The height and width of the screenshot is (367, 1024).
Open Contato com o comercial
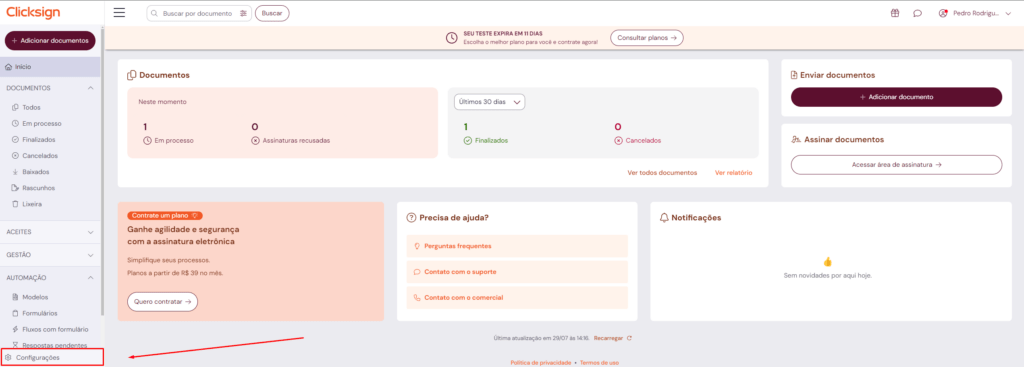click(x=517, y=297)
